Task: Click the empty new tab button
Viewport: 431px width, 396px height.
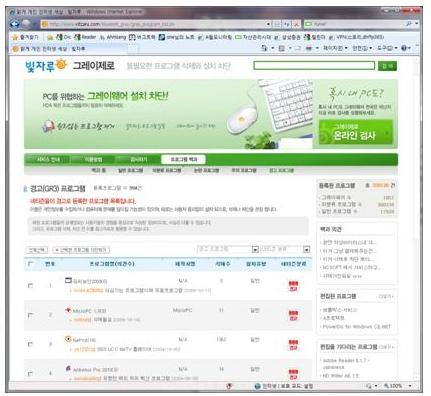Action: click(x=133, y=49)
